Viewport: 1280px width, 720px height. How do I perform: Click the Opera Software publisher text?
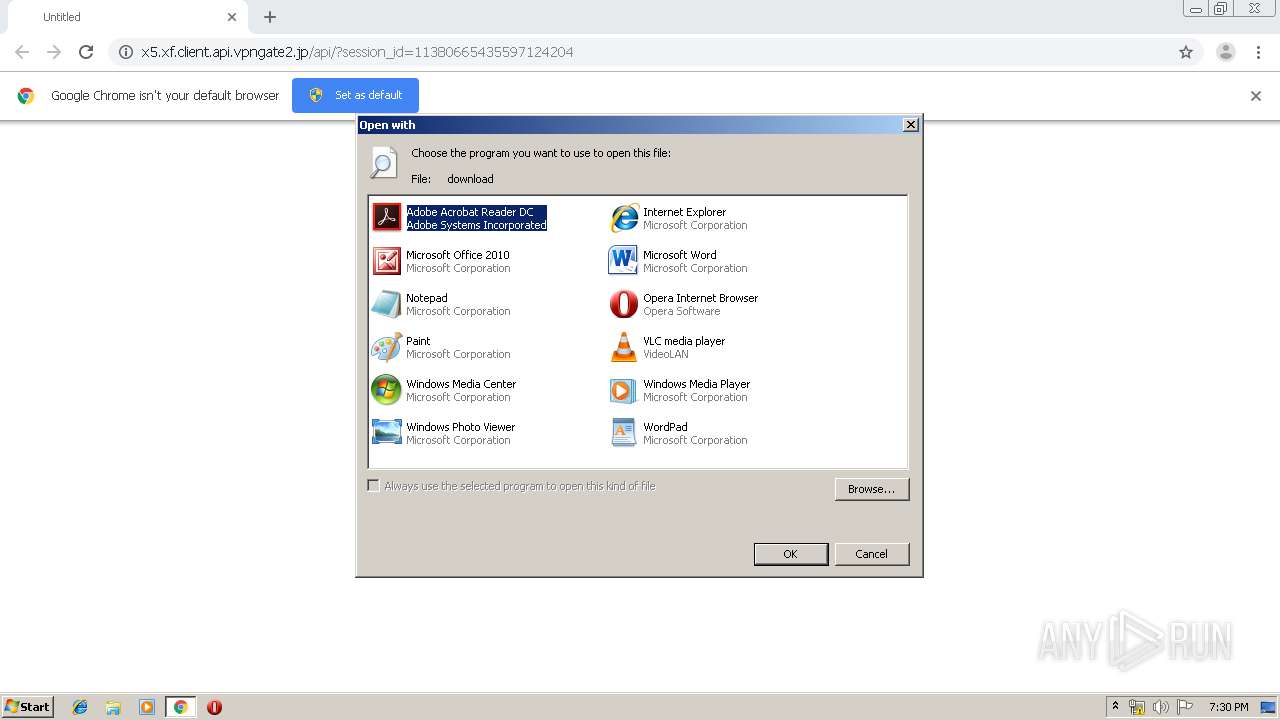coord(681,311)
